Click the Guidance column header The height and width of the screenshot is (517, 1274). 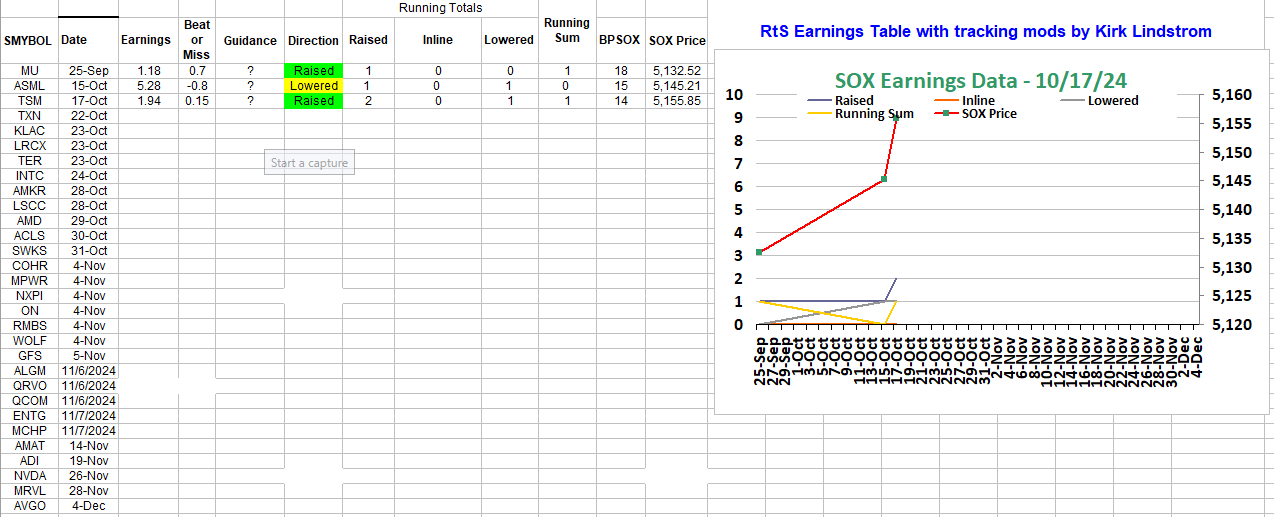(250, 41)
